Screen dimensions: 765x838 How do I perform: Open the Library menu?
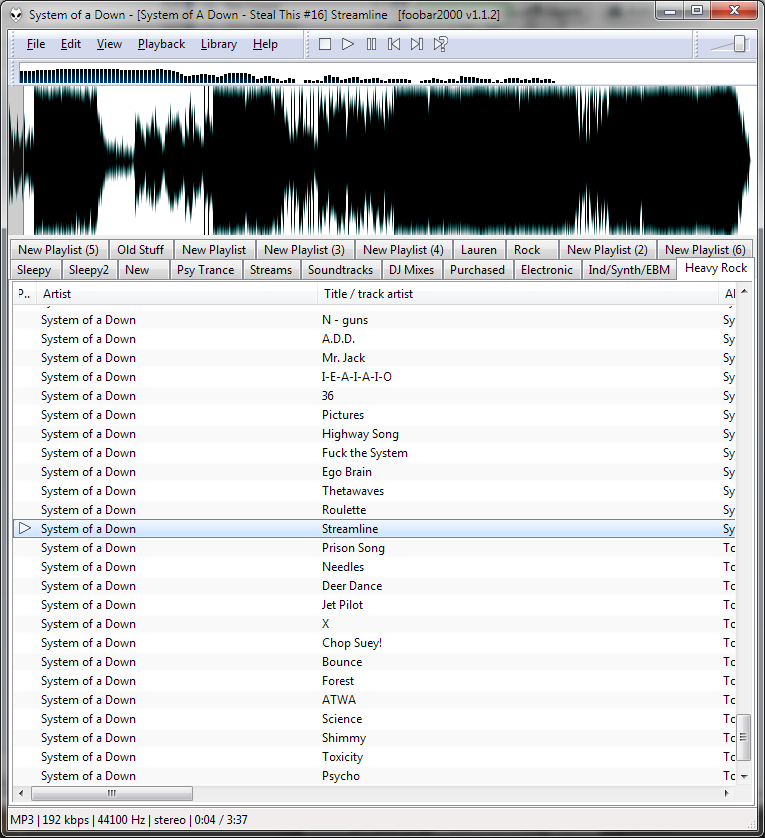coord(219,44)
